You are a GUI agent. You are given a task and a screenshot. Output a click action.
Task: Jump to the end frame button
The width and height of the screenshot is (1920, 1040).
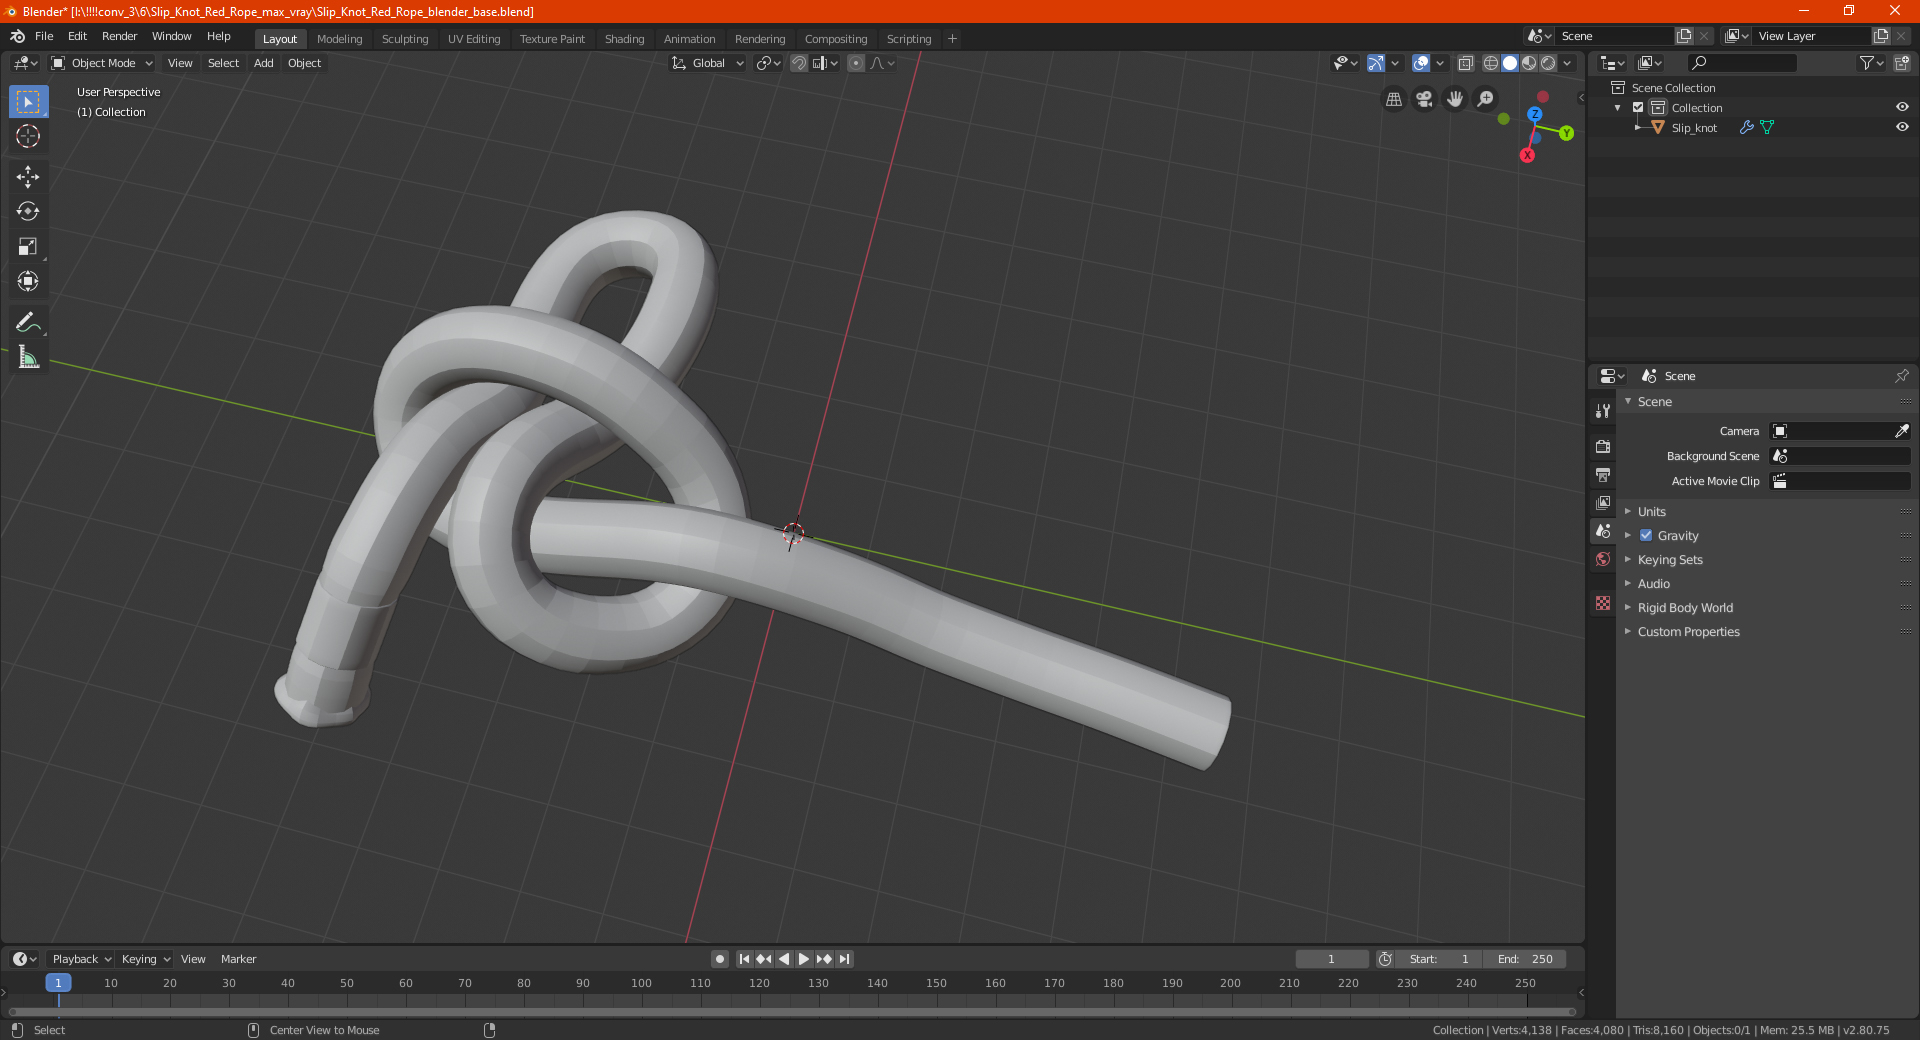click(x=844, y=959)
